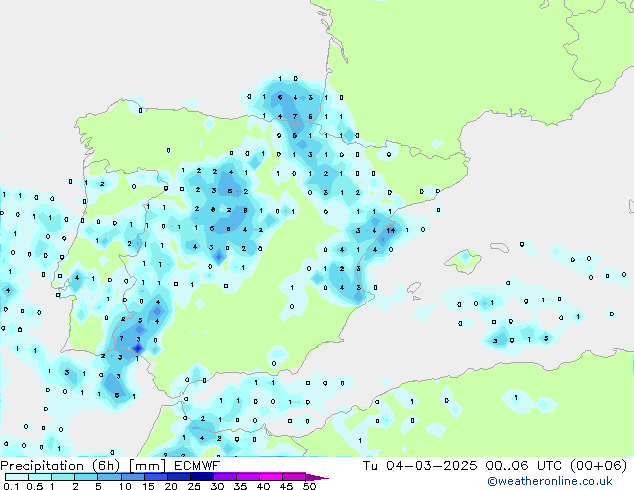Image resolution: width=634 pixels, height=490 pixels.
Task: Click the '00..06 UTC' time range text
Action: pyautogui.click(x=524, y=466)
